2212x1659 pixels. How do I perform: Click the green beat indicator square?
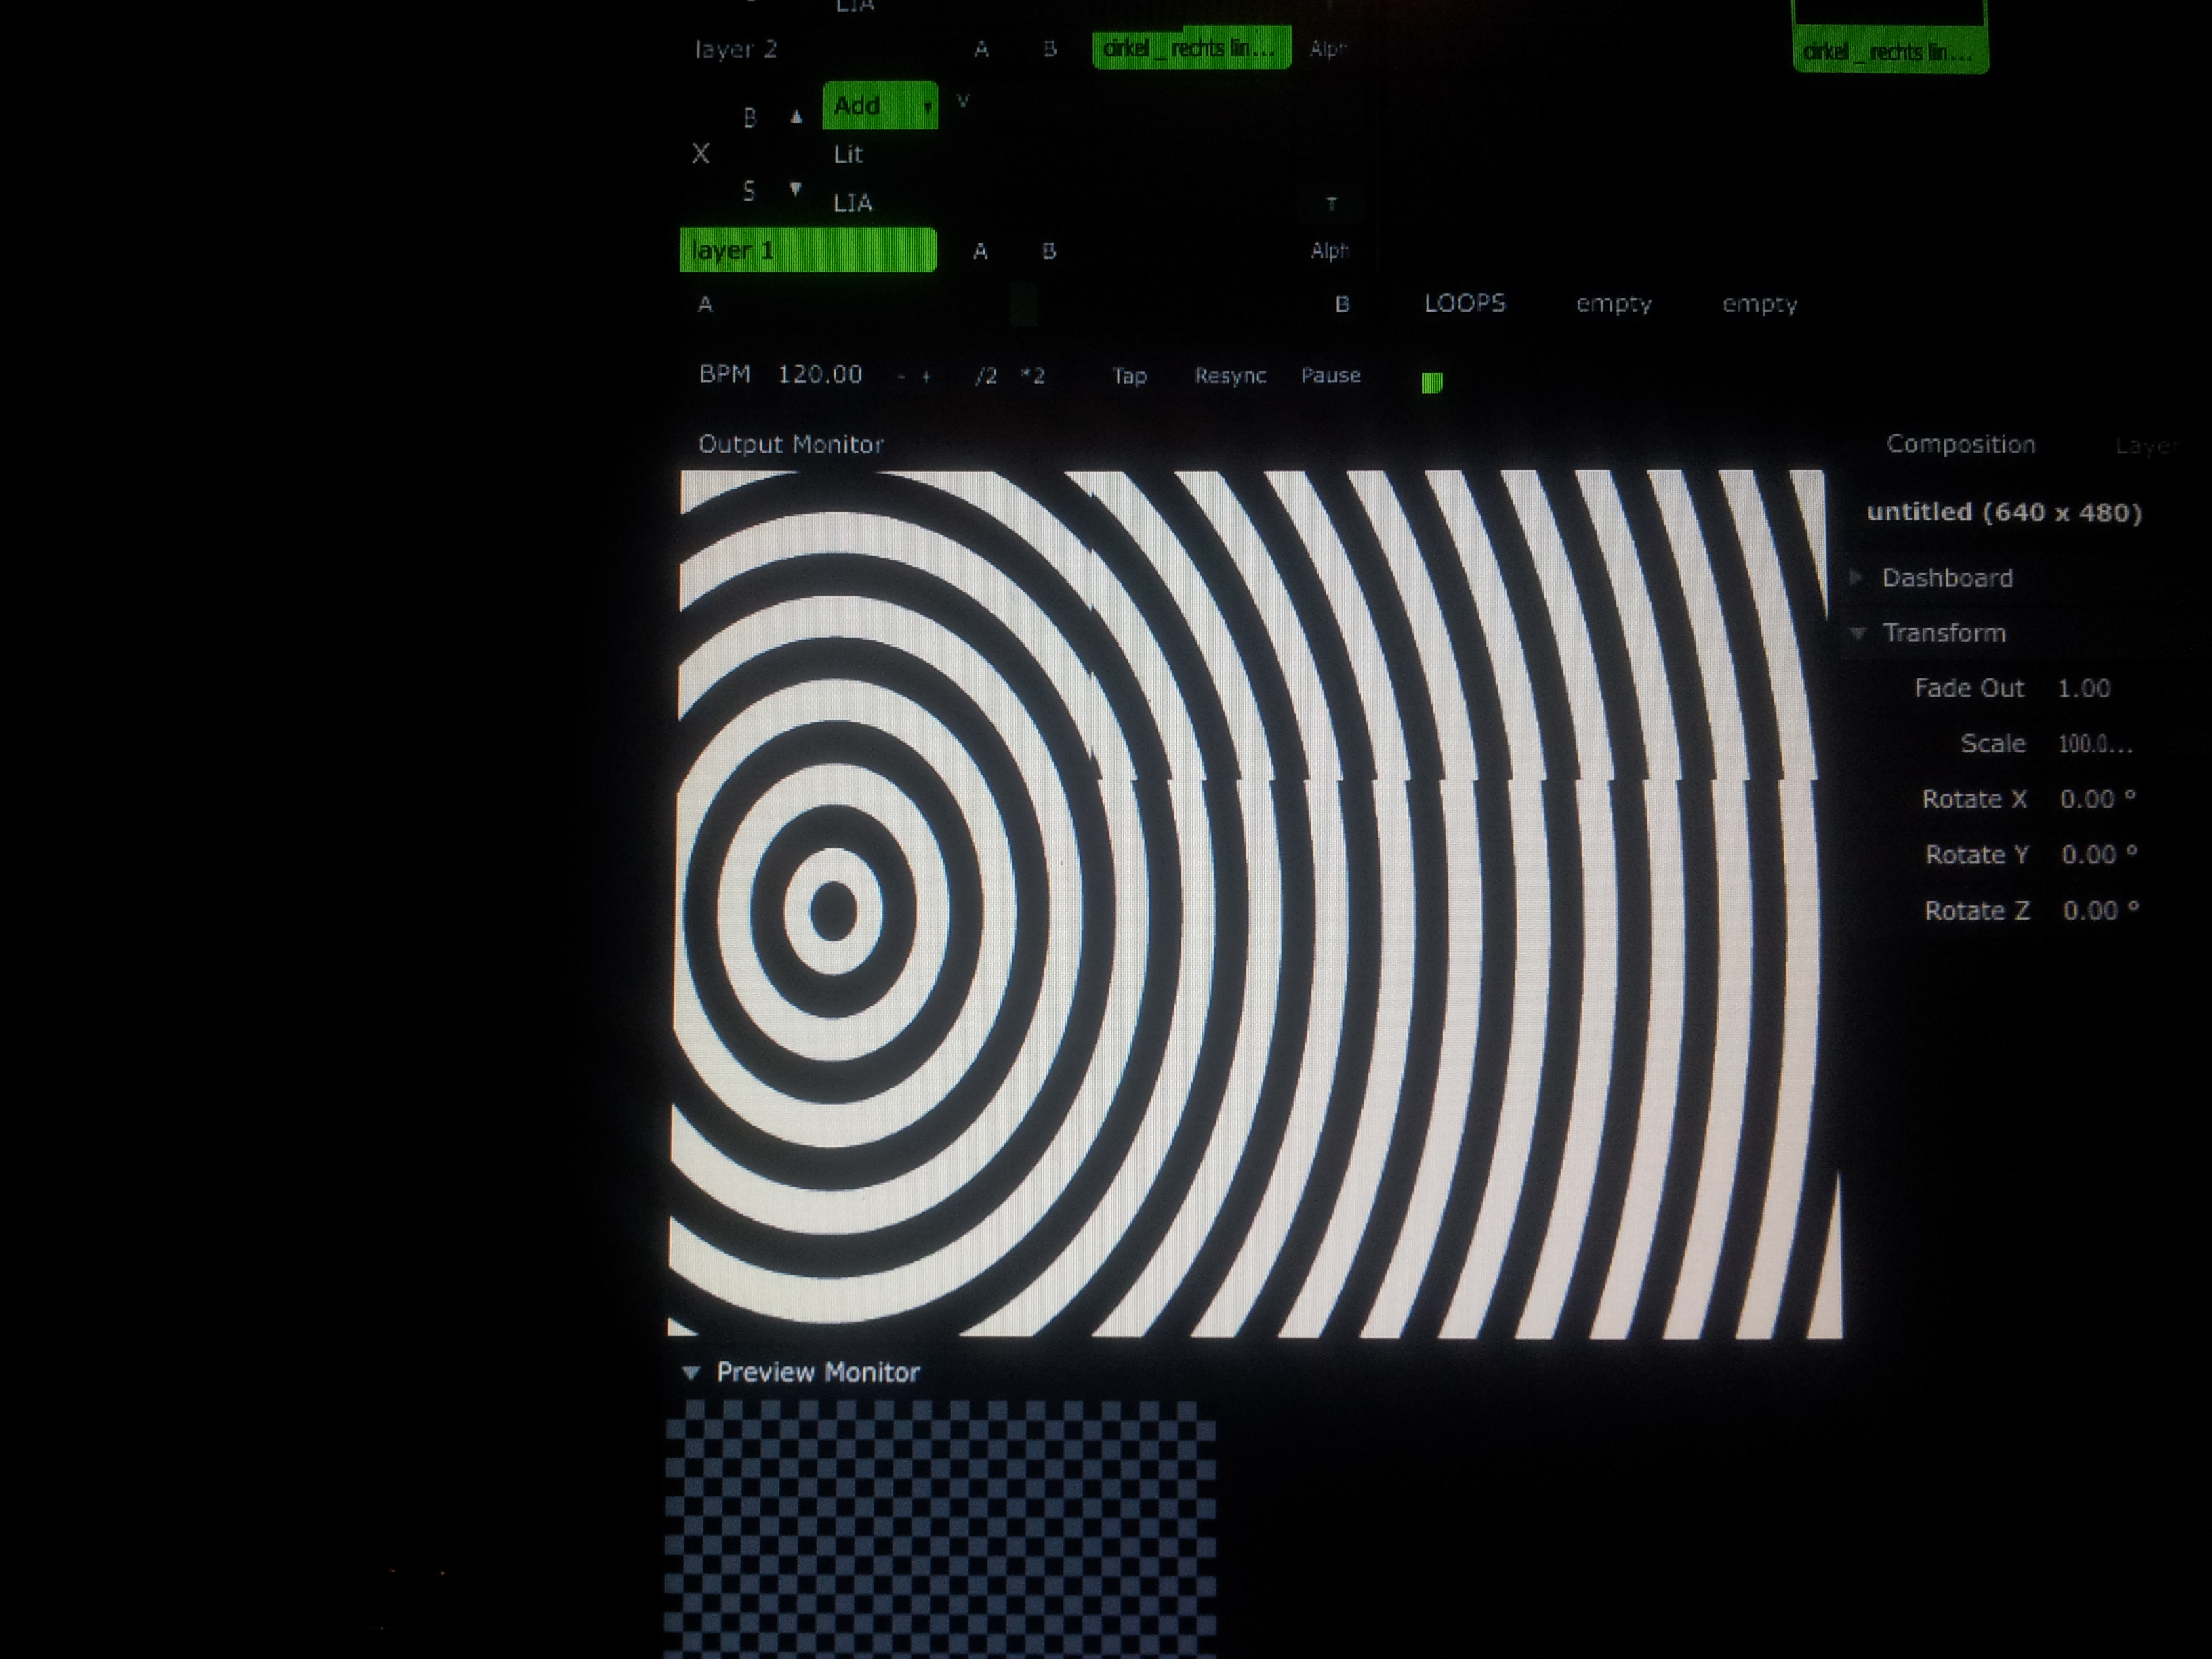tap(1432, 383)
